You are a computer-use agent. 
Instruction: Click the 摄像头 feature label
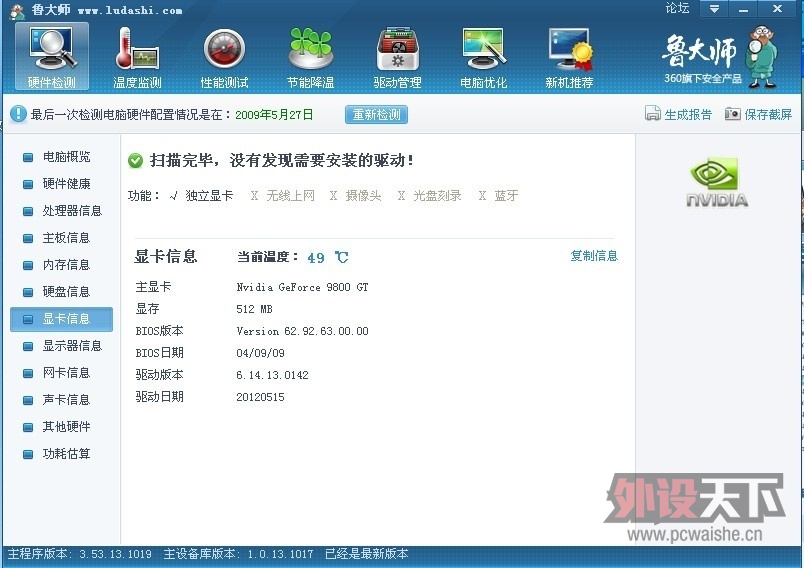coord(364,195)
